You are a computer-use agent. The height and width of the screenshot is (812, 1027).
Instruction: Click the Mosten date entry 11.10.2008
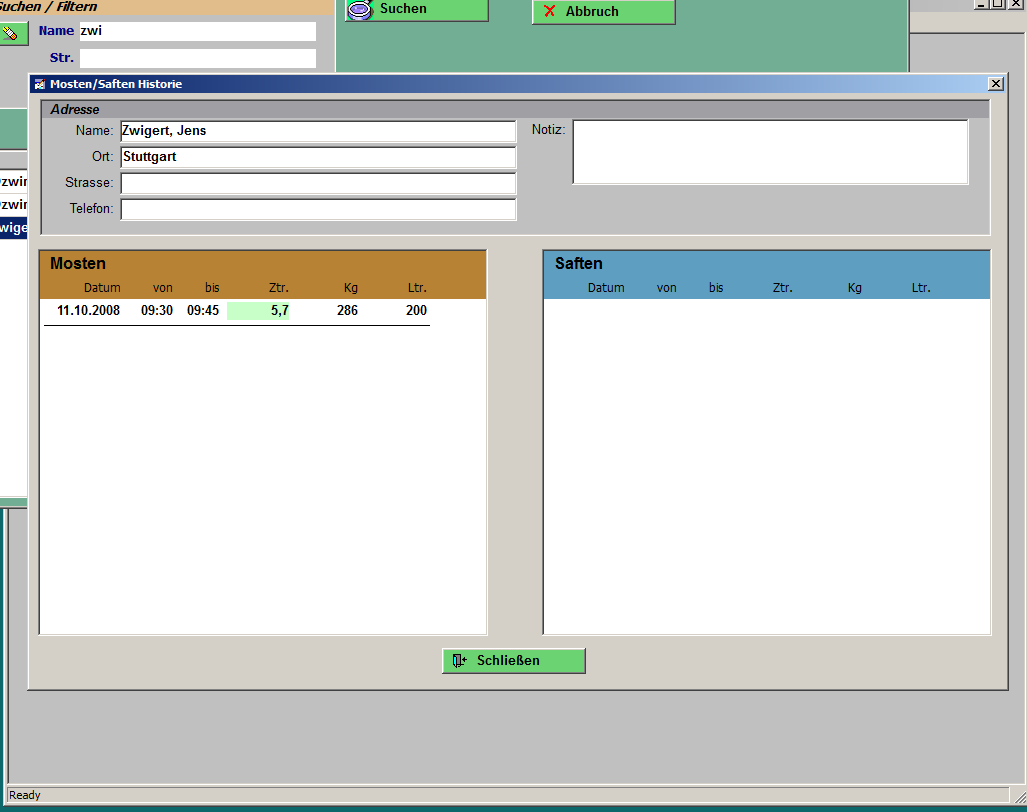(88, 311)
